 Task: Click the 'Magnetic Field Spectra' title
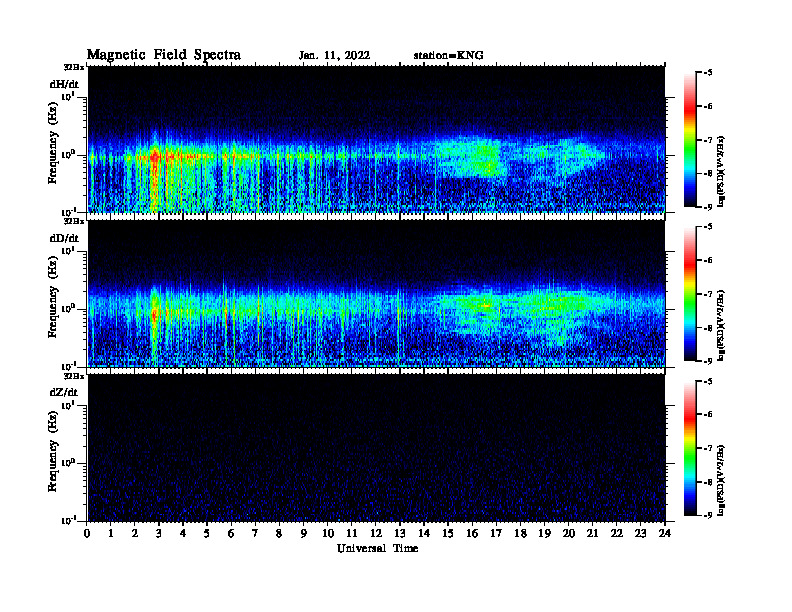(164, 55)
